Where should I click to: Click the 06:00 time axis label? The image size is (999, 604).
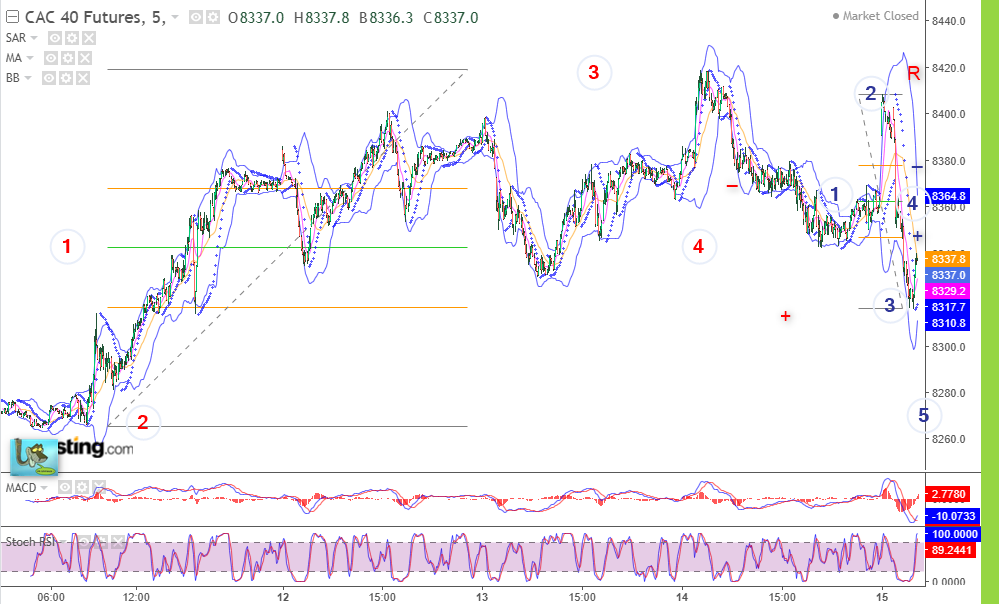tap(51, 597)
